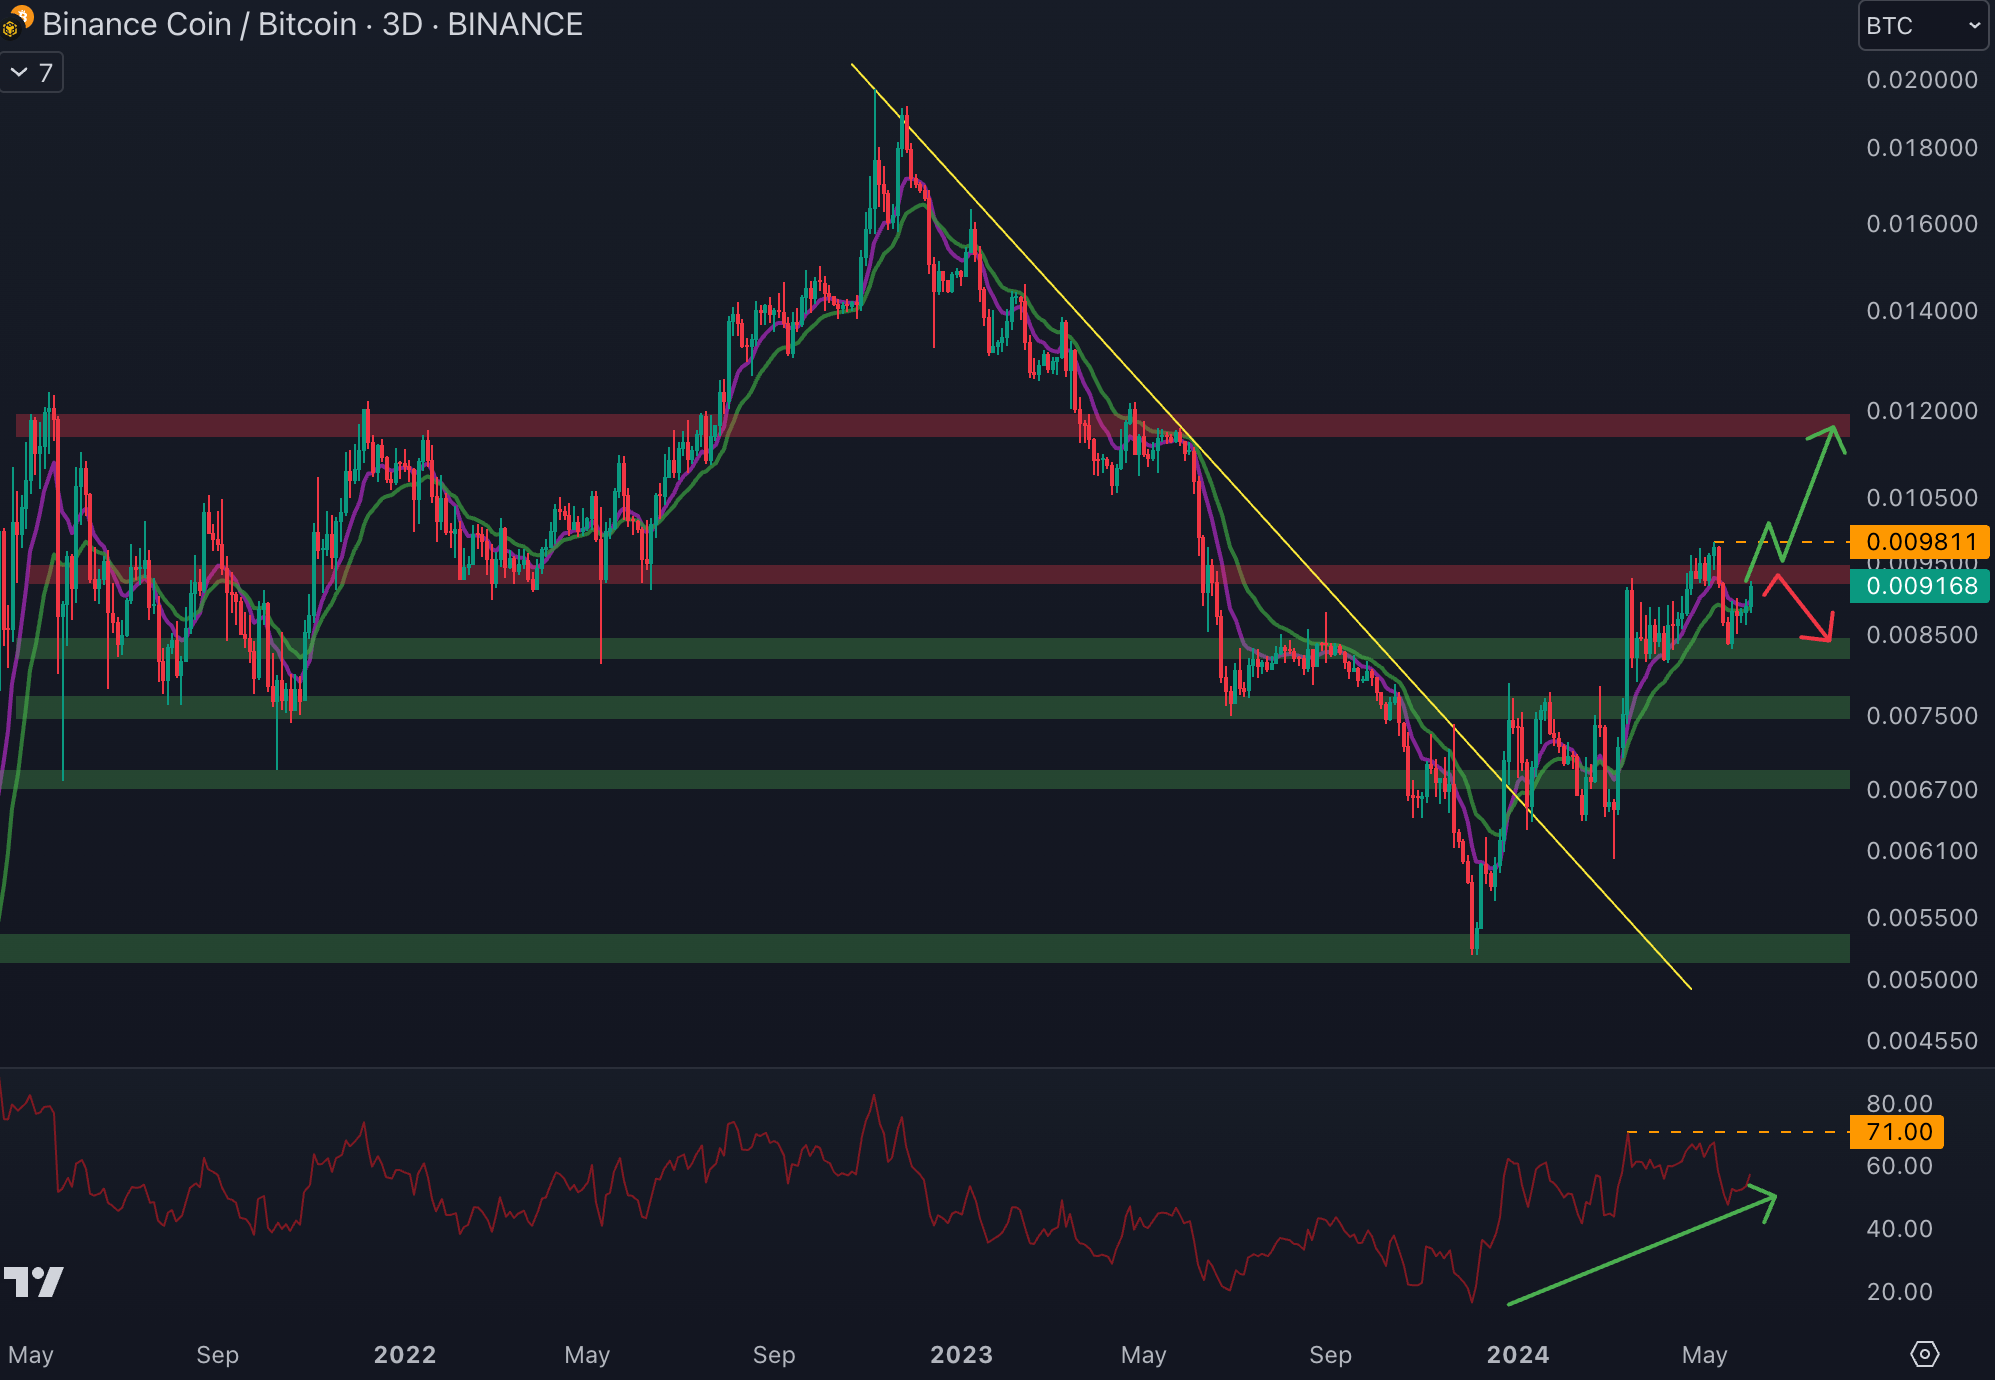The image size is (1995, 1380).
Task: Click the orange 0.009811 price label
Action: pos(1919,542)
